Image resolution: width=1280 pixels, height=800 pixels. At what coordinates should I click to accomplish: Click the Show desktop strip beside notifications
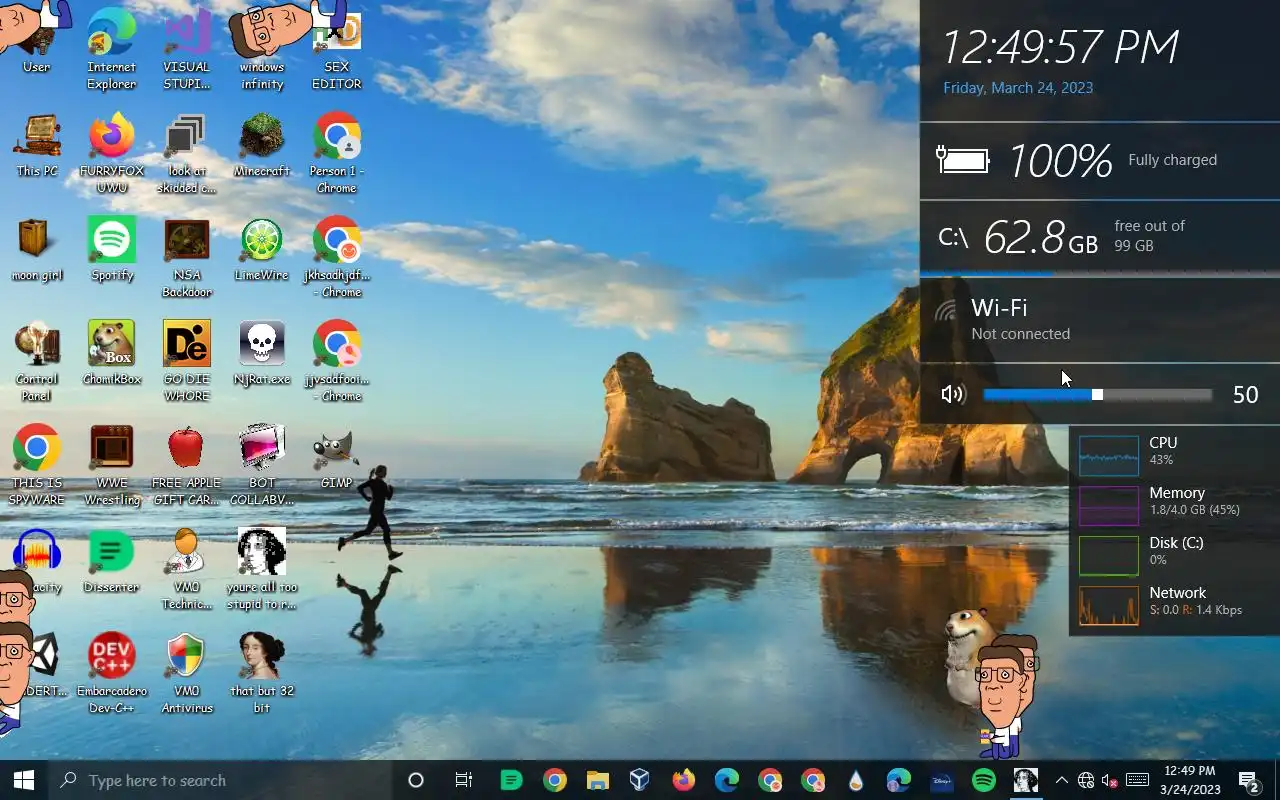click(1277, 780)
